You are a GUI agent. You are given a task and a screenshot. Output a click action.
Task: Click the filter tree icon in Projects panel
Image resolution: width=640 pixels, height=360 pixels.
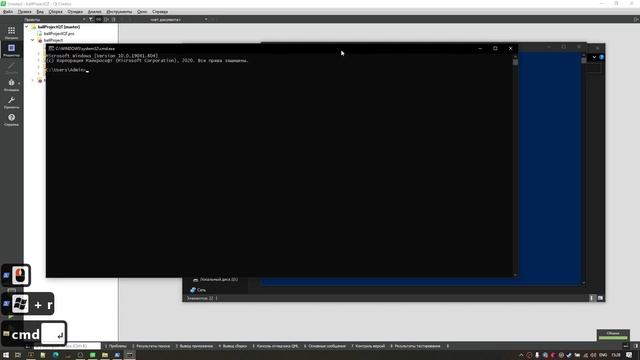[x=91, y=19]
